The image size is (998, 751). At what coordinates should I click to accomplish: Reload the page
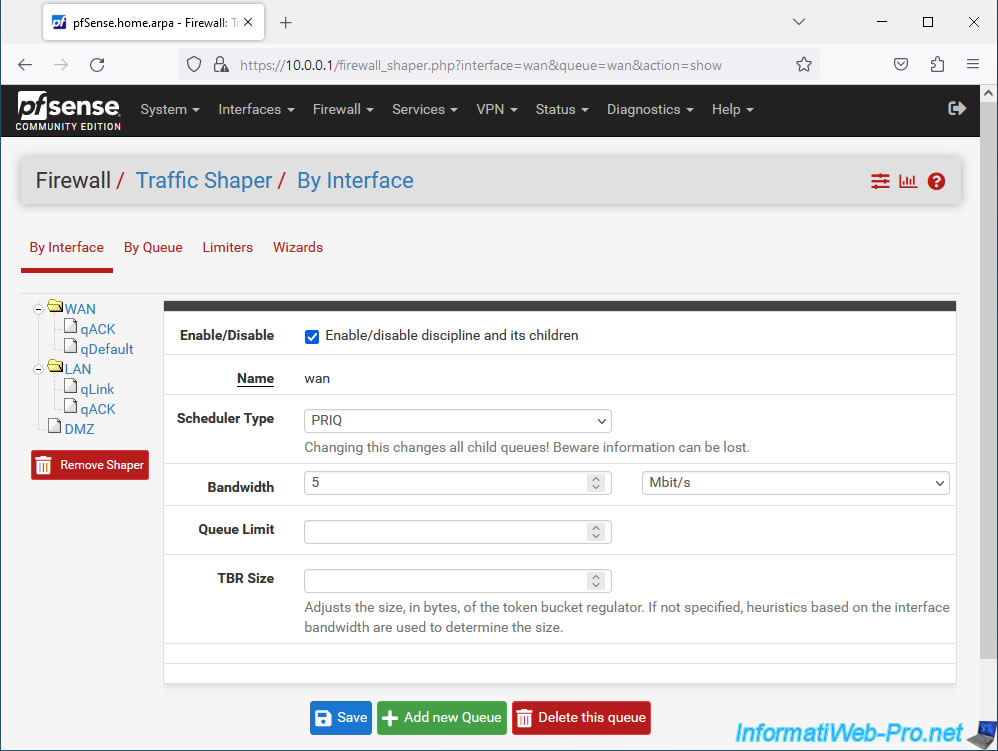97,65
